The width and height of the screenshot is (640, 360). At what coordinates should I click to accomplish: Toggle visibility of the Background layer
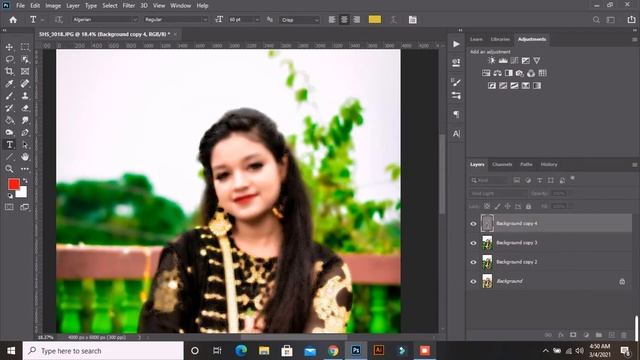pyautogui.click(x=473, y=281)
